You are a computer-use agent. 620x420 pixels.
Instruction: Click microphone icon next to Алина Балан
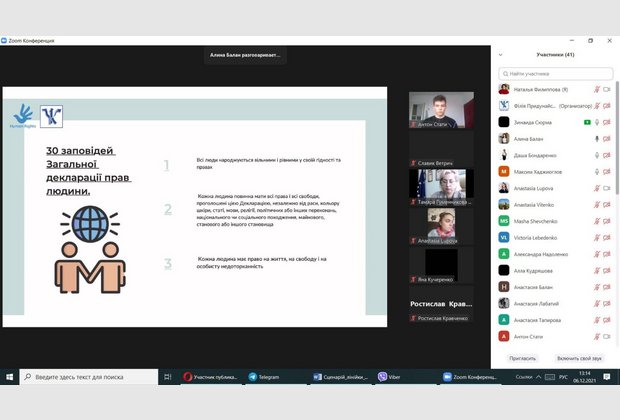click(596, 138)
